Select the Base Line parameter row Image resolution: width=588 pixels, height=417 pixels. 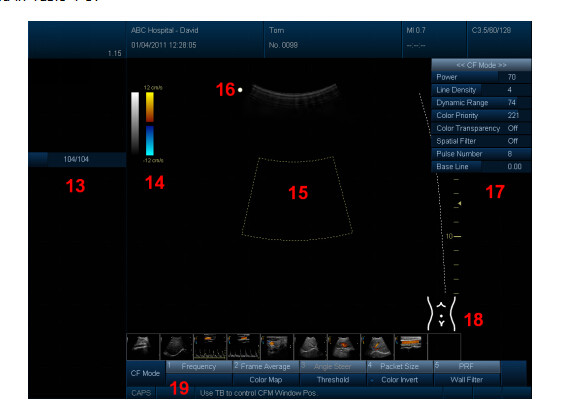tap(481, 166)
